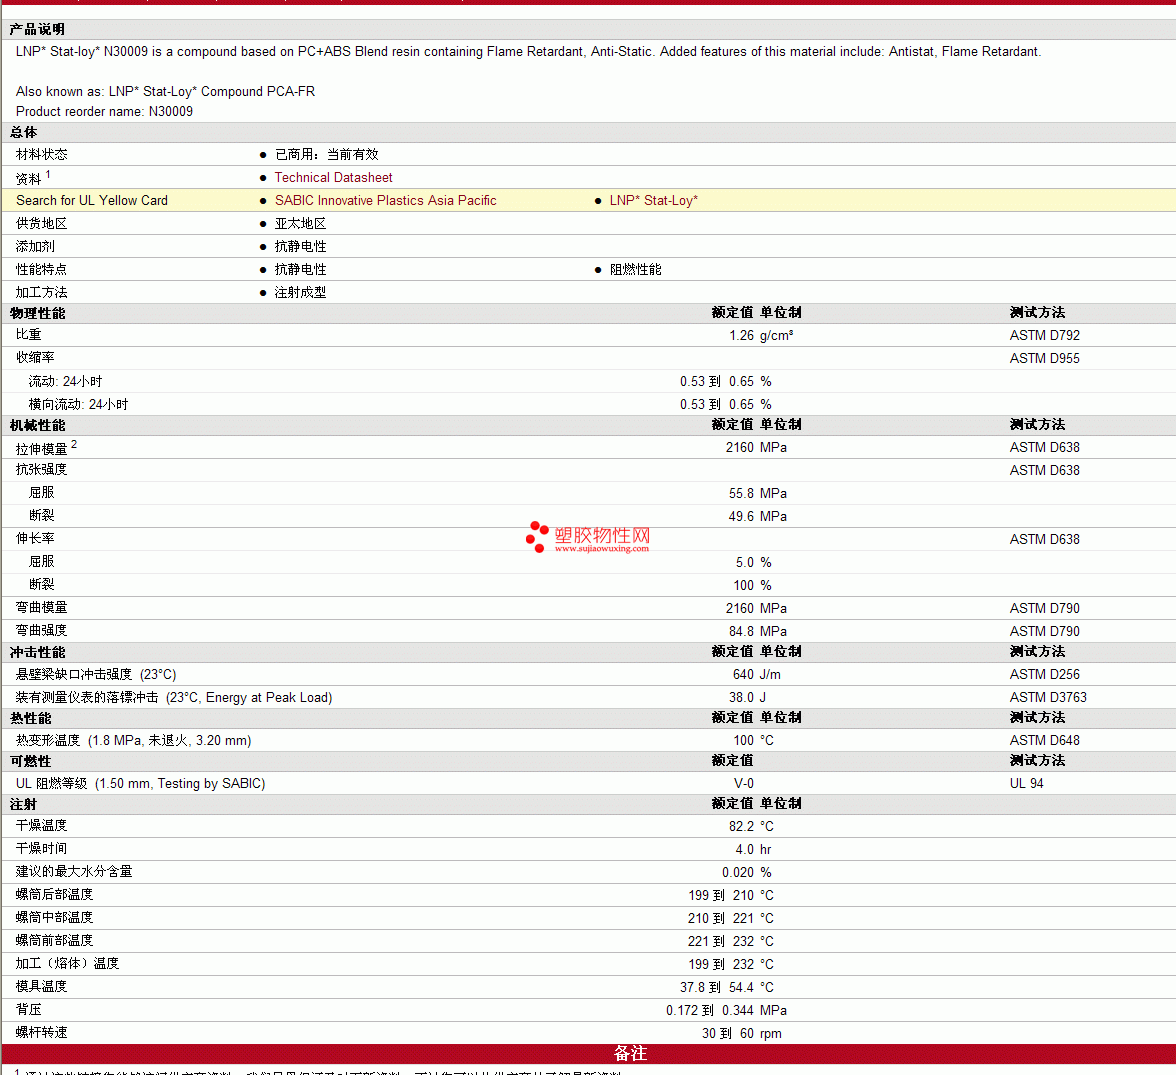
Task: Select the 82.2 °C drying temperature value
Action: click(751, 827)
